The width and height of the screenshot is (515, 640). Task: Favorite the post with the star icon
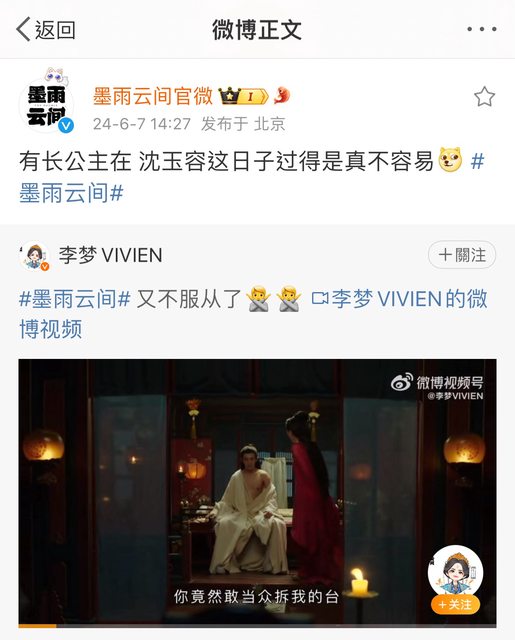pos(484,97)
